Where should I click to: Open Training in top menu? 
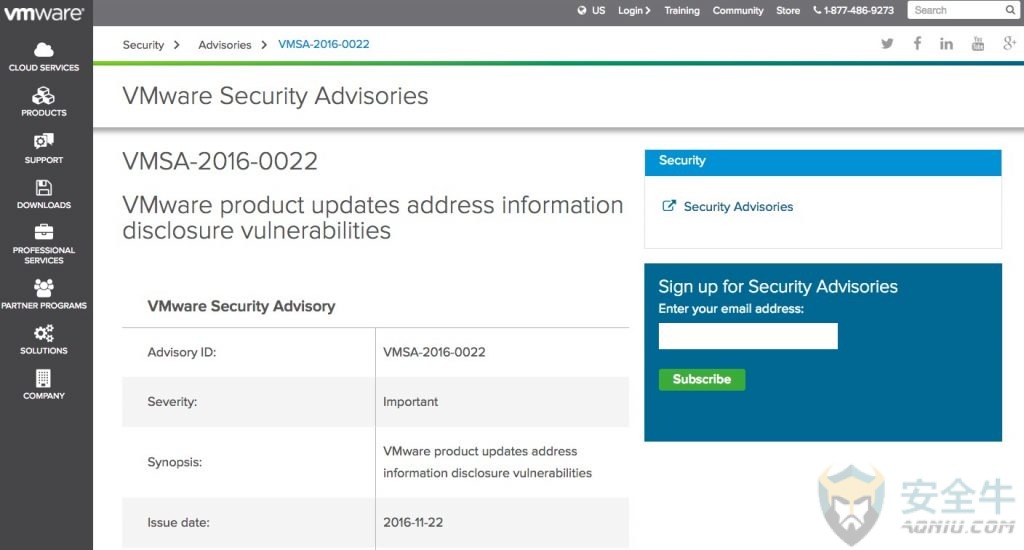pos(682,10)
